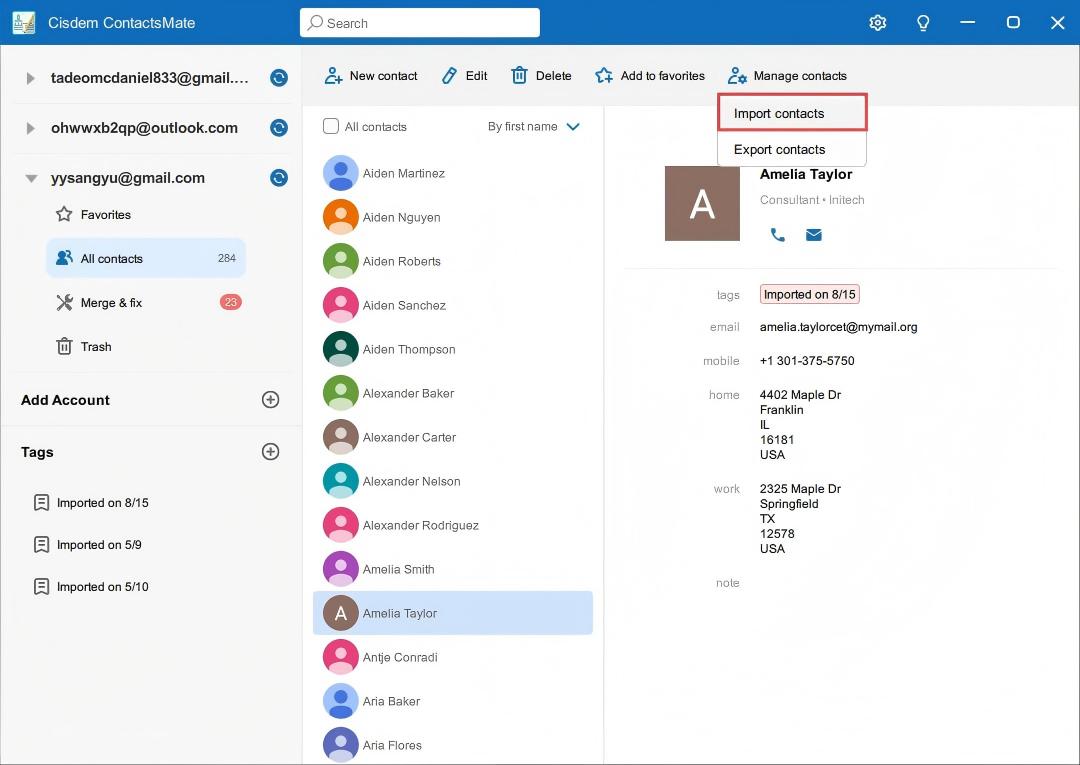Viewport: 1080px width, 765px height.
Task: Select the New contact icon
Action: (331, 75)
